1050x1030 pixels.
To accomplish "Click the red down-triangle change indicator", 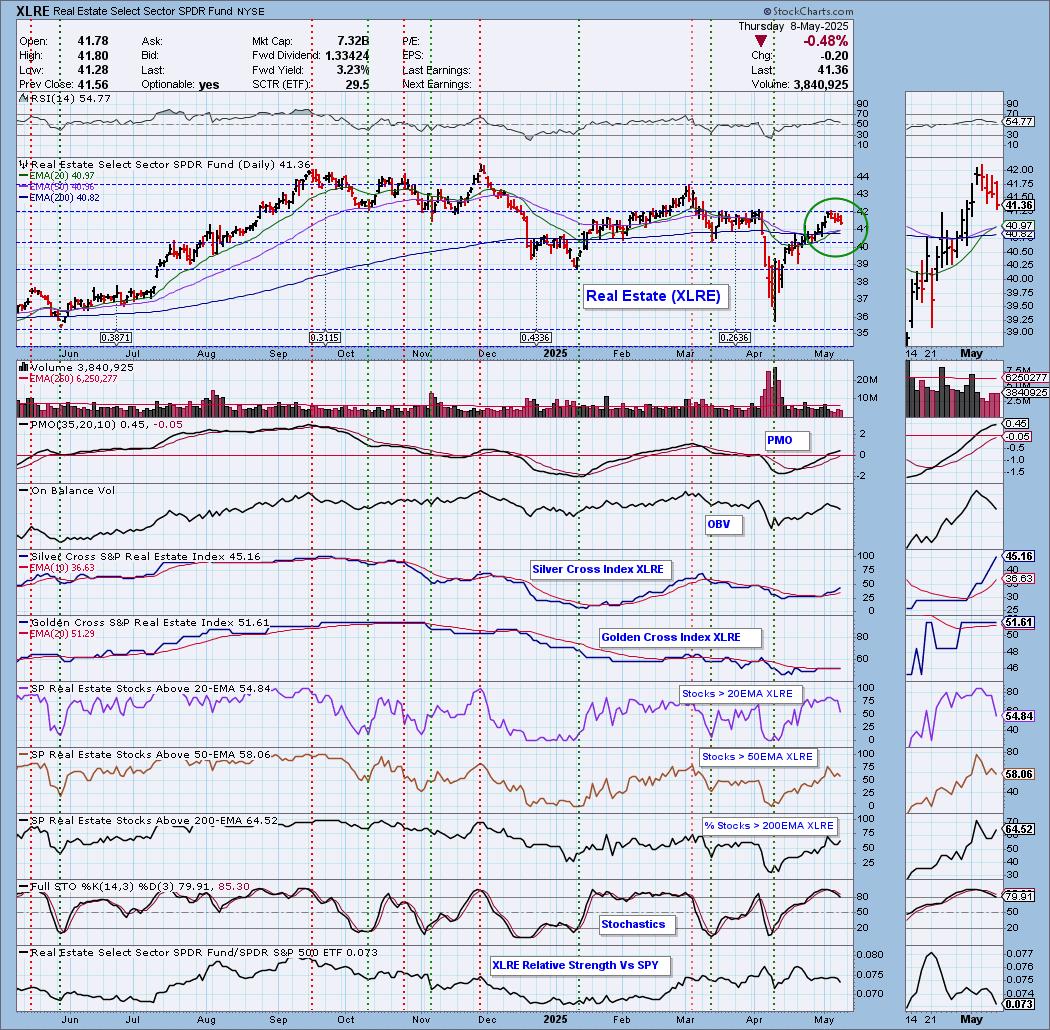I will pyautogui.click(x=759, y=42).
